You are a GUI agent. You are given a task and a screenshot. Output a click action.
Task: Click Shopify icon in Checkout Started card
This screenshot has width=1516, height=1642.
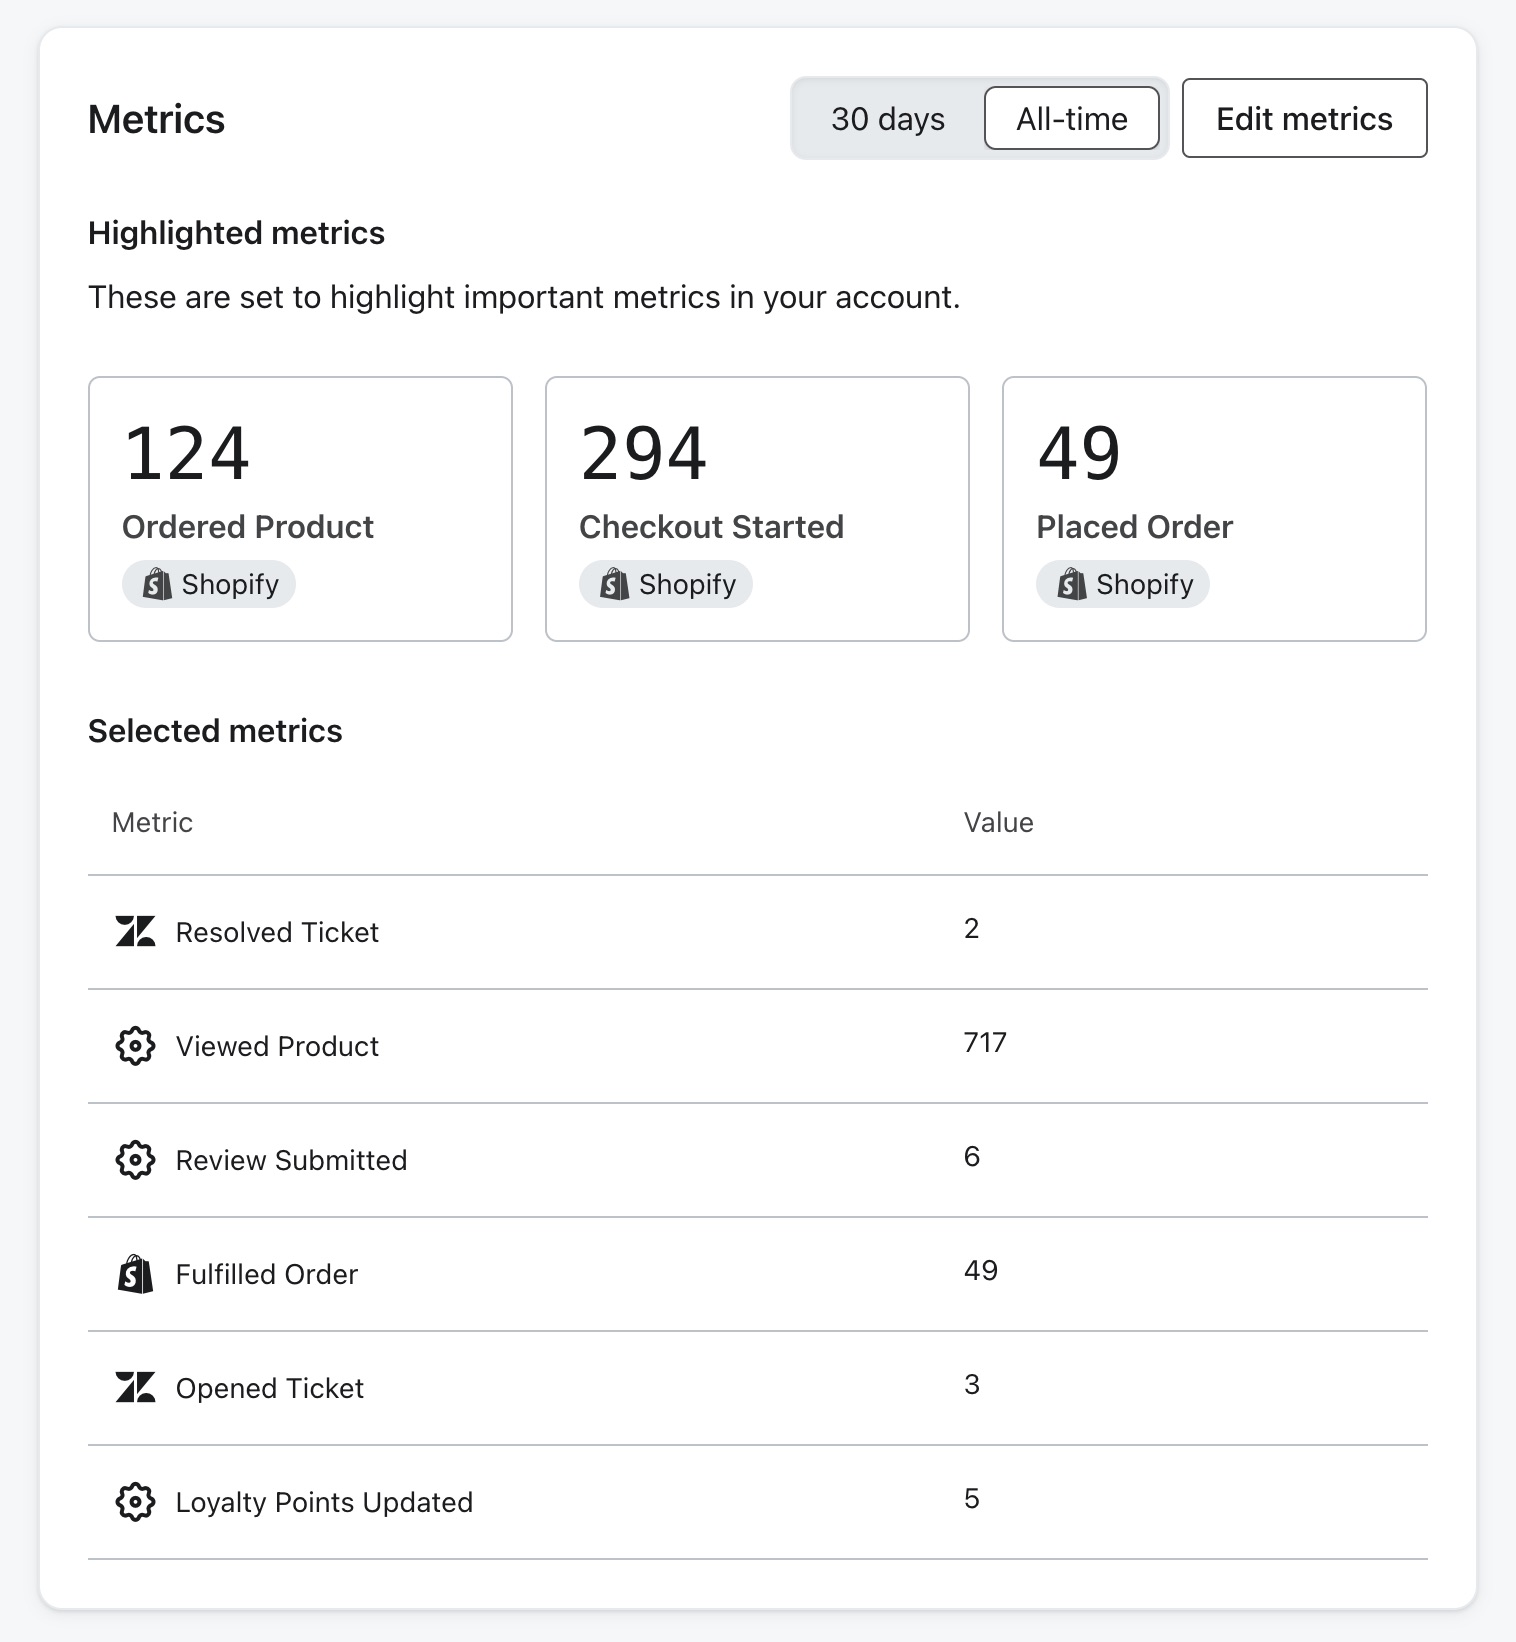614,584
